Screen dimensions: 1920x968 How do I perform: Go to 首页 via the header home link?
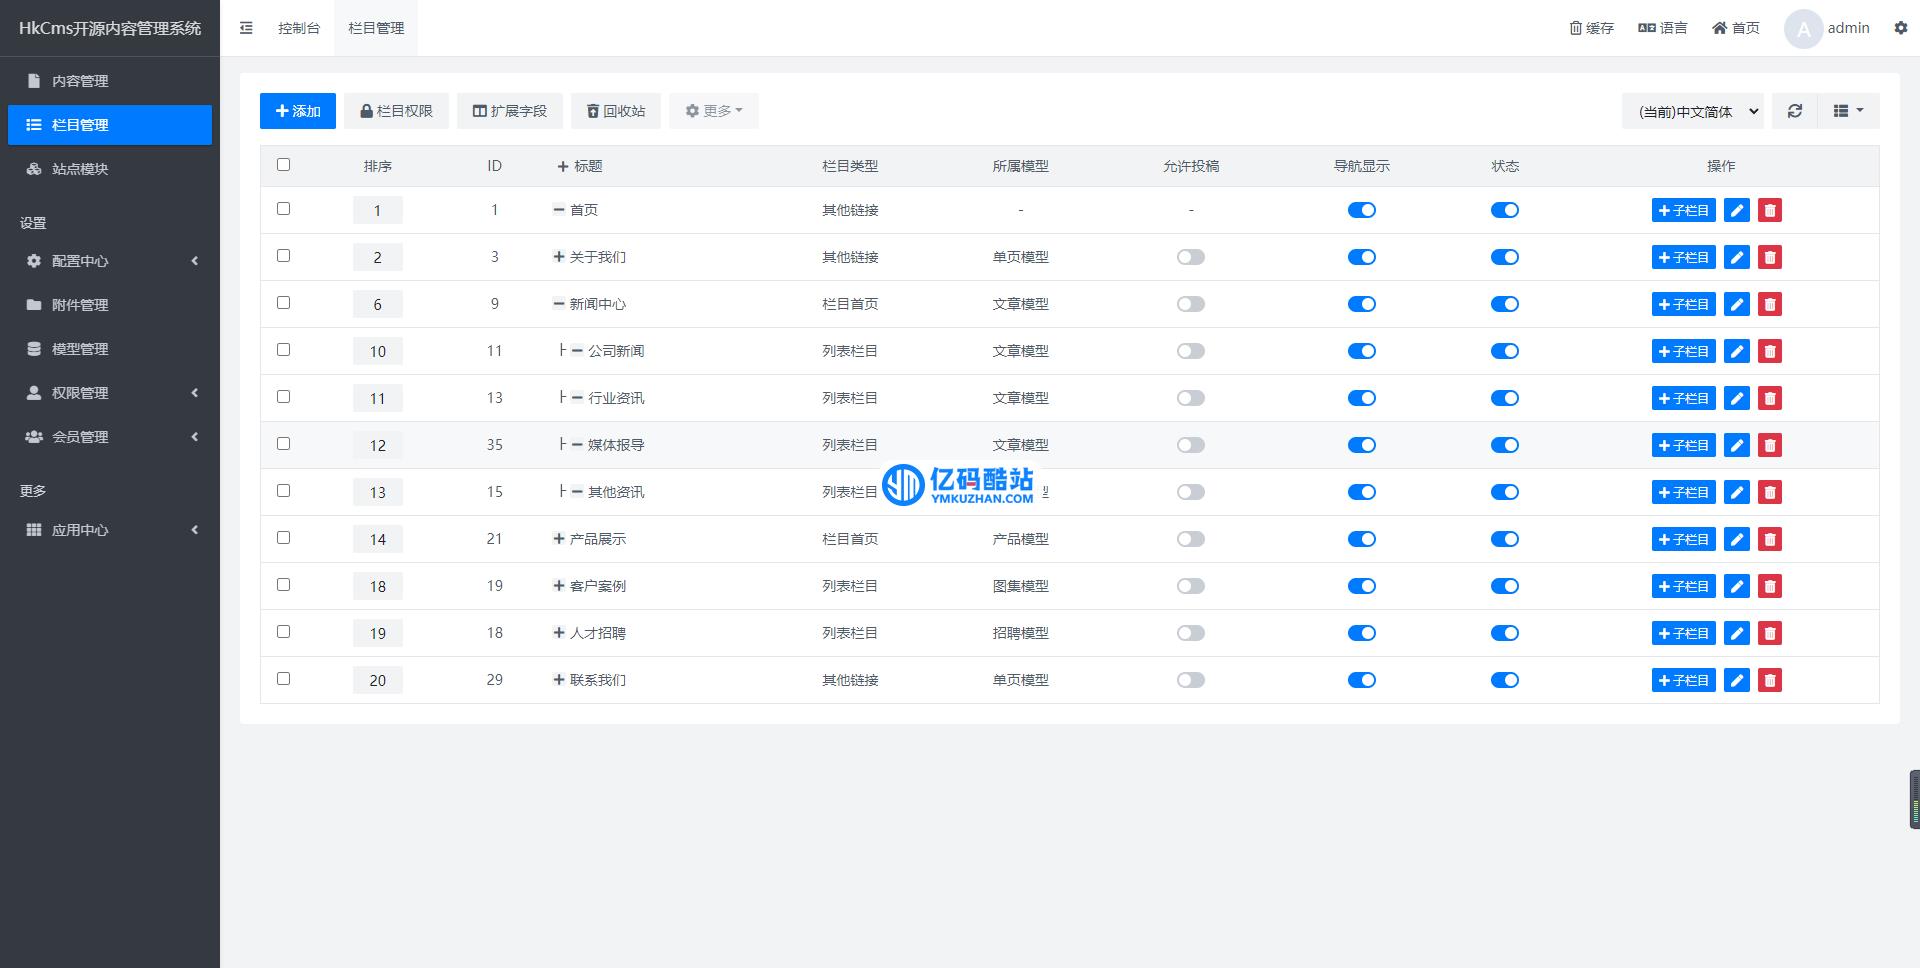[1736, 28]
